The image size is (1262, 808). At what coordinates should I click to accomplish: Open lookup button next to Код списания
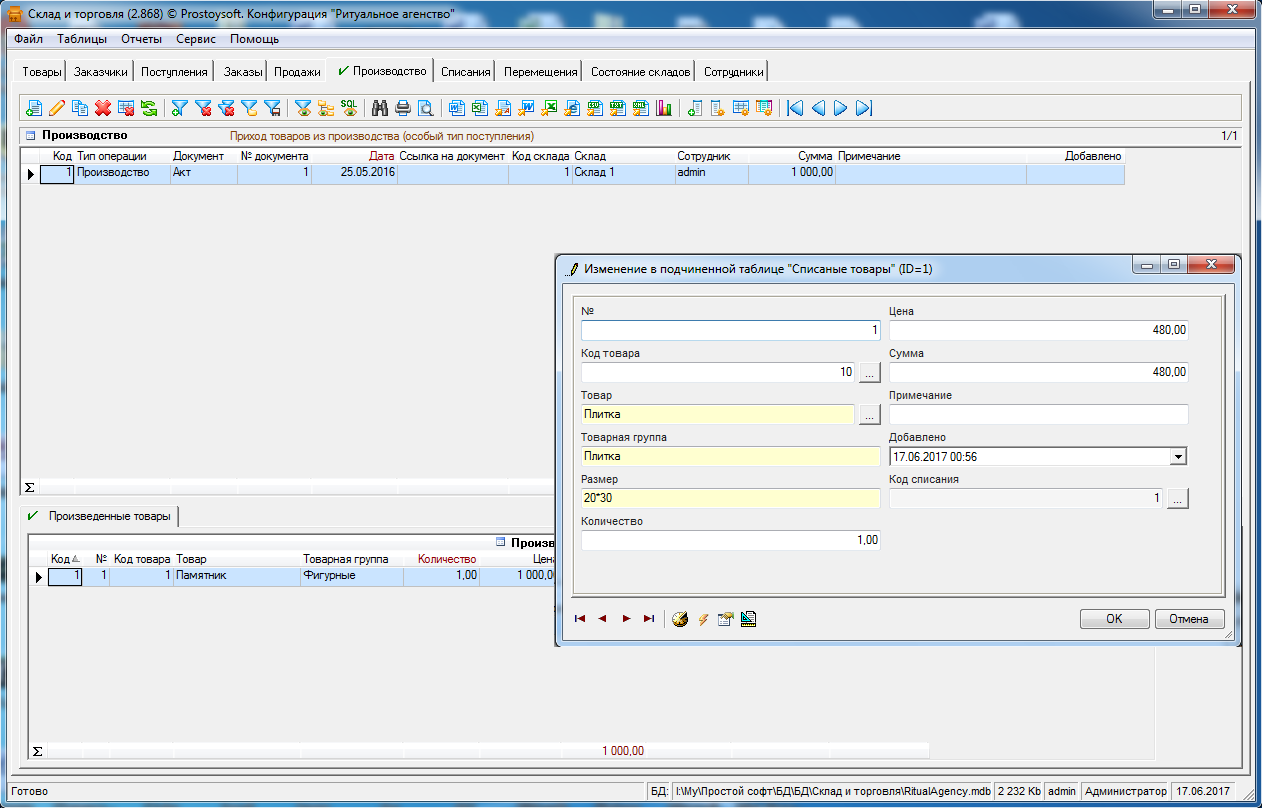(x=1178, y=498)
